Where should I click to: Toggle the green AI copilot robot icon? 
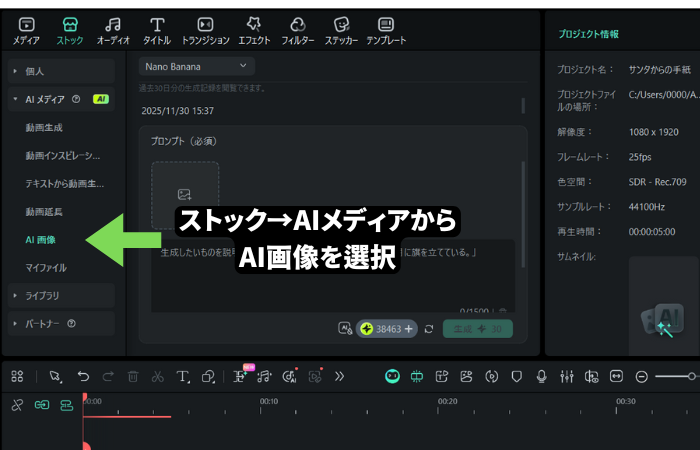(392, 376)
